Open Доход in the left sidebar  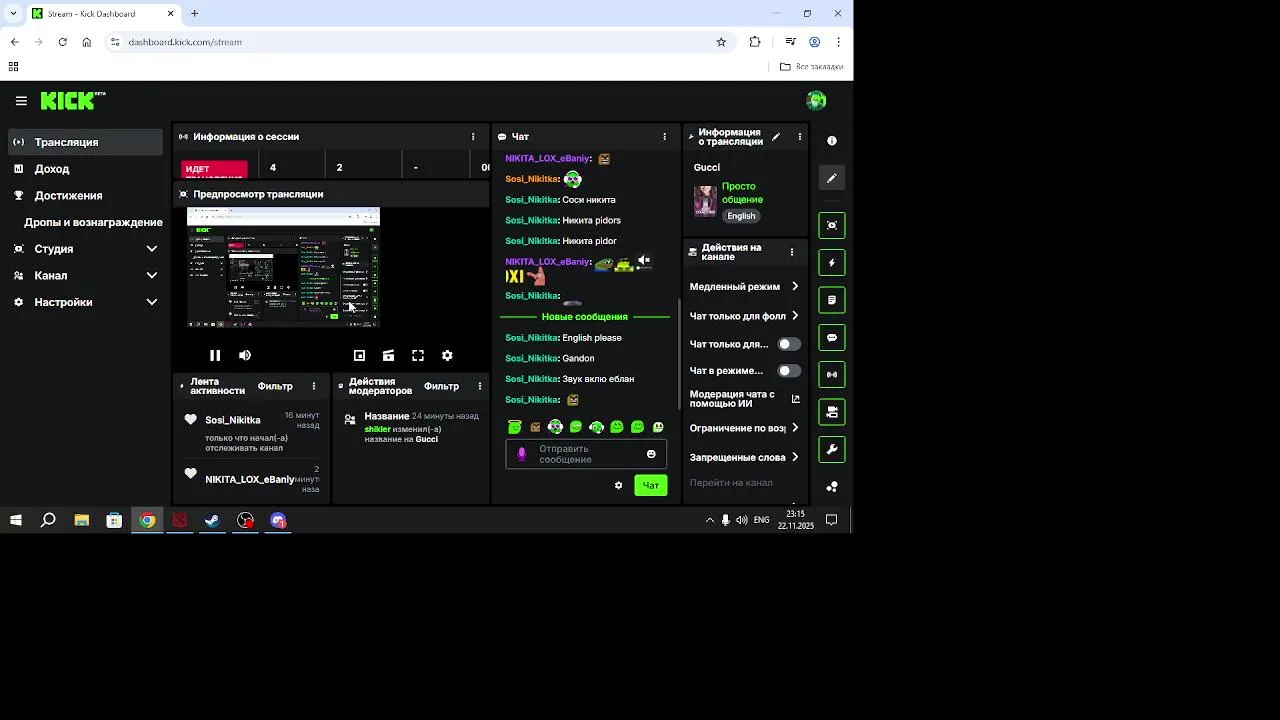click(85, 169)
